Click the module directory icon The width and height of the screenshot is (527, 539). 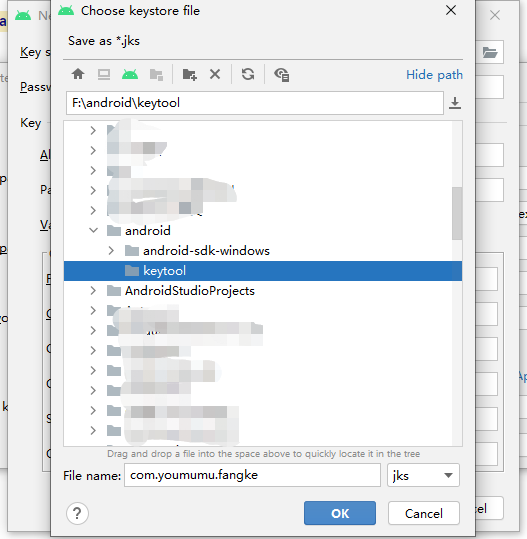pos(156,75)
